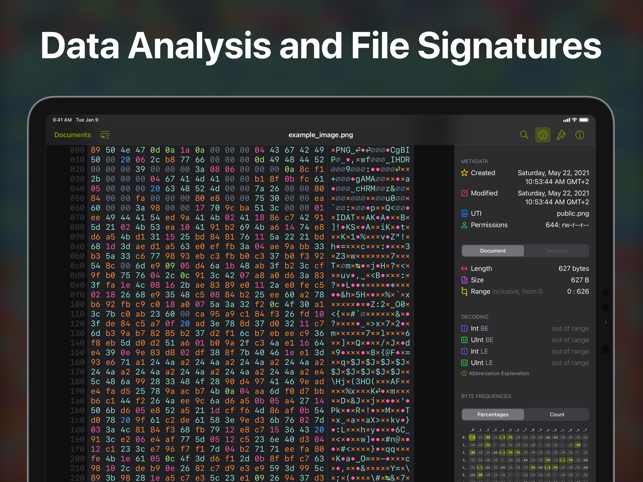
Task: Select the Int BE decoding row
Action: tap(480, 328)
